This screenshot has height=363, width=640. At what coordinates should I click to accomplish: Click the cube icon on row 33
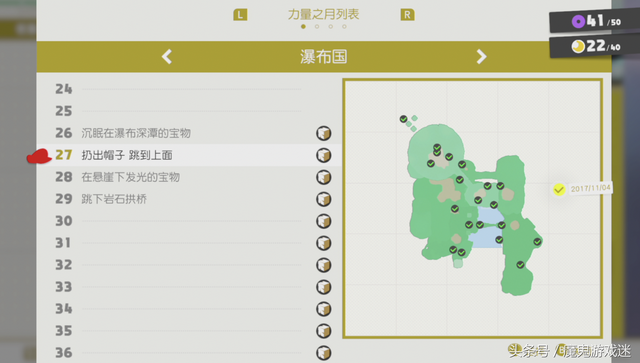(x=324, y=287)
